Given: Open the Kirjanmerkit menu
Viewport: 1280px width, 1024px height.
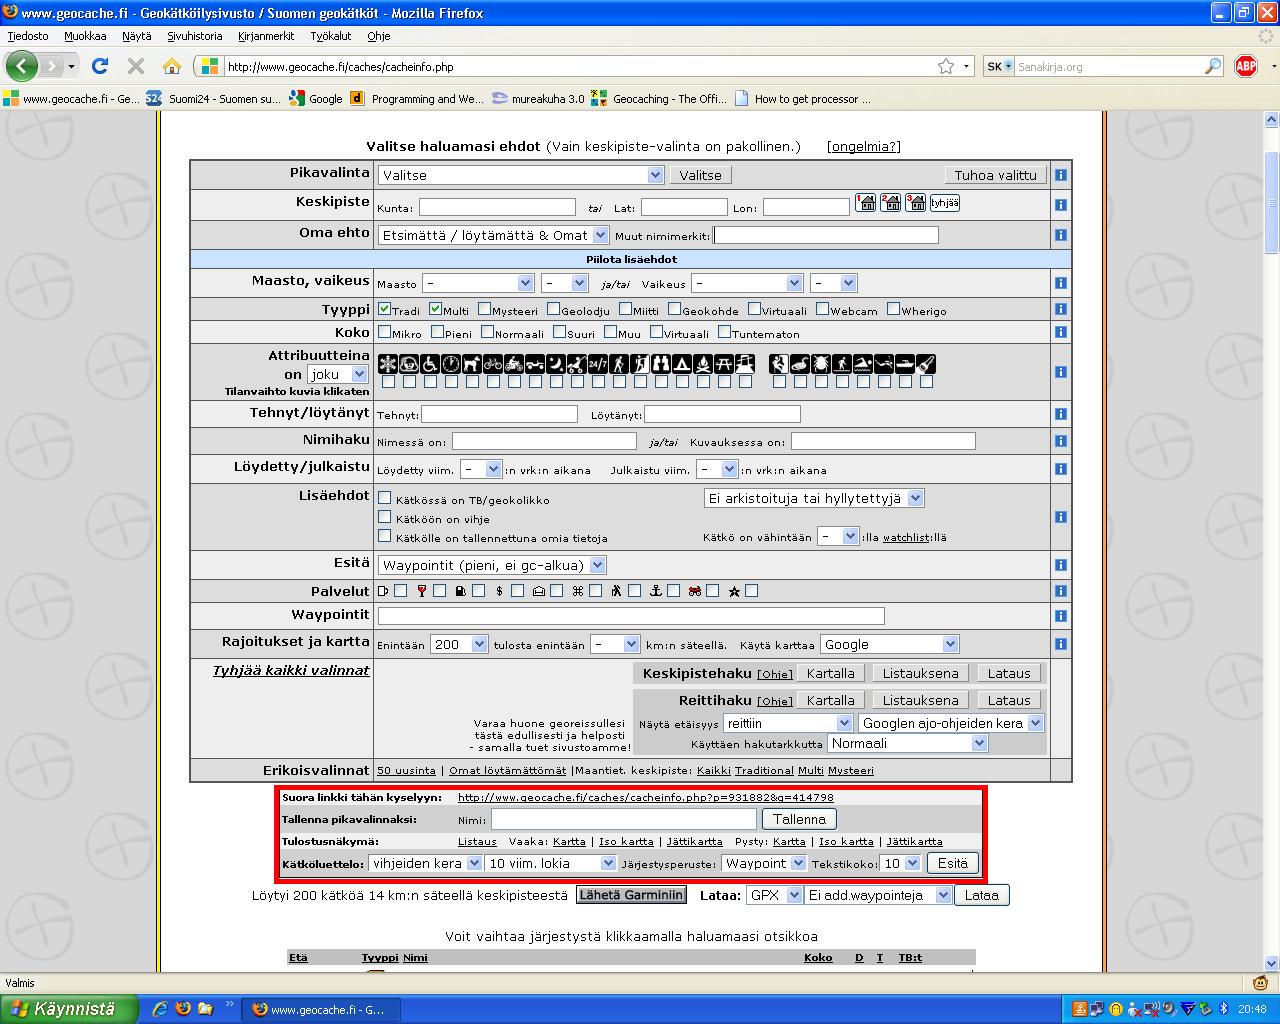Looking at the screenshot, I should [x=266, y=36].
